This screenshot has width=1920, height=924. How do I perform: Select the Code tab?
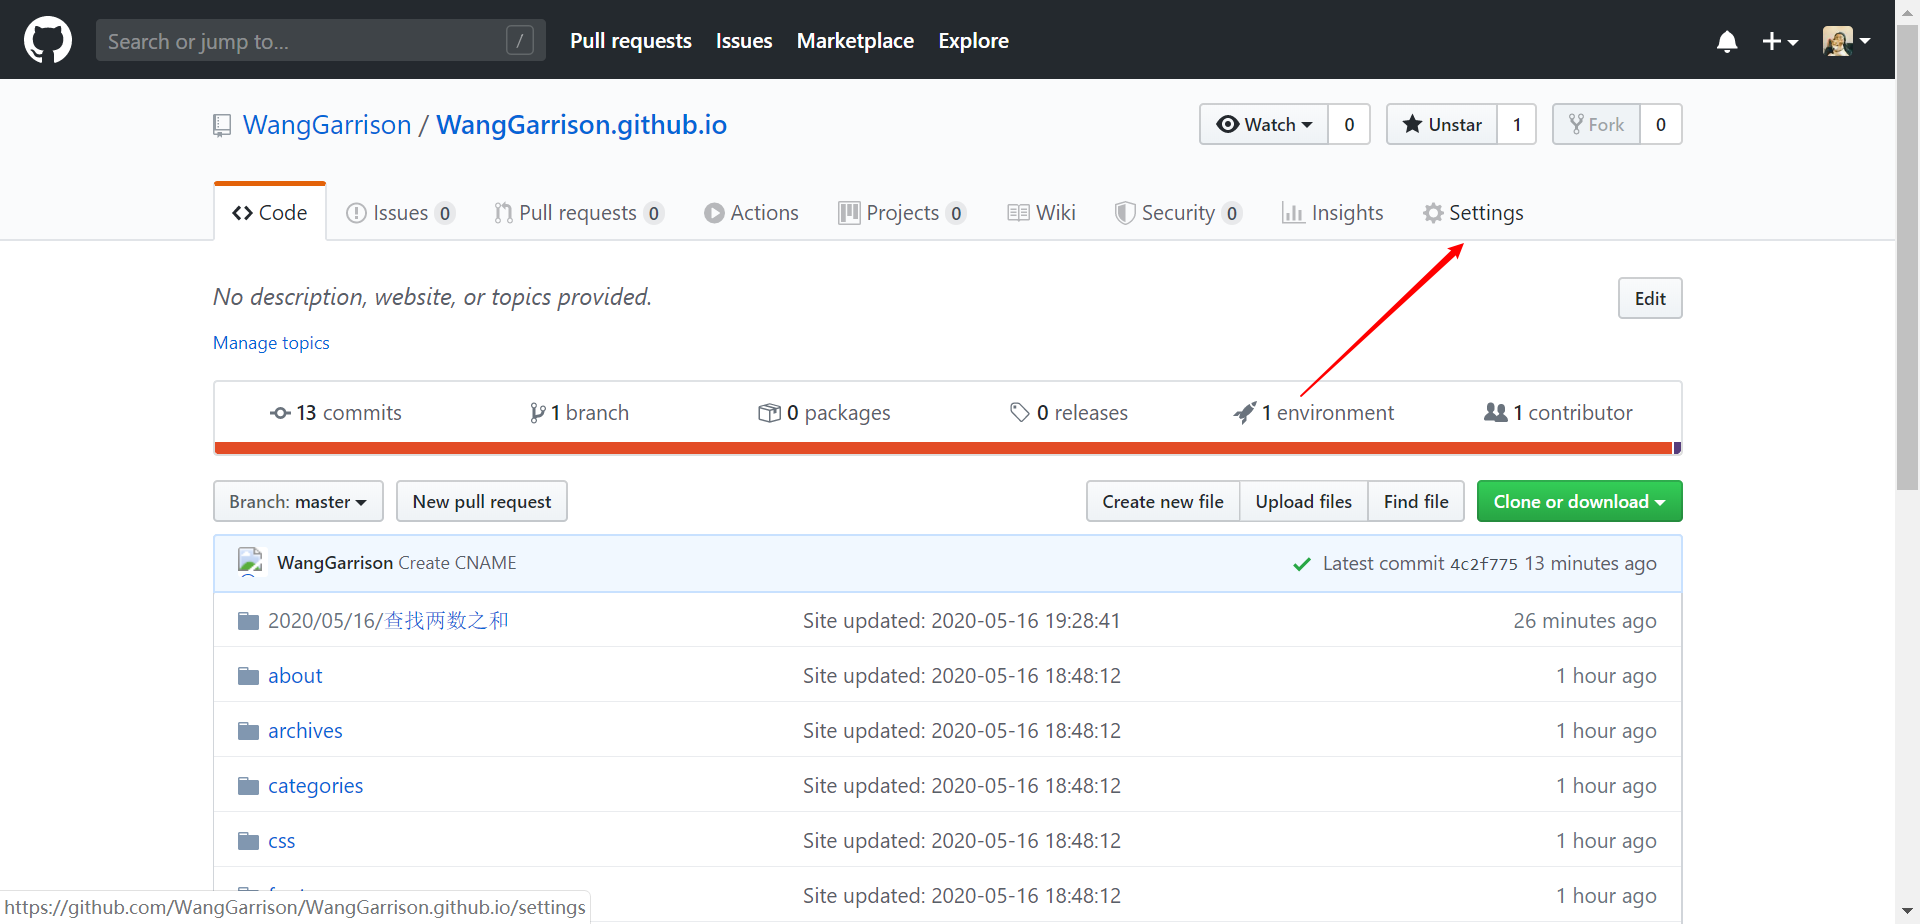coord(270,212)
